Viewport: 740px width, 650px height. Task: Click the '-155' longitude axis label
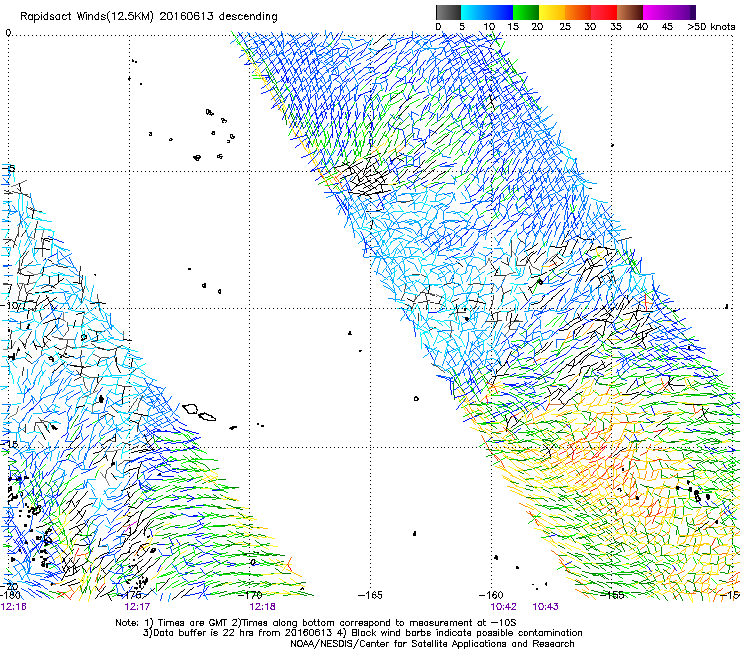click(612, 596)
